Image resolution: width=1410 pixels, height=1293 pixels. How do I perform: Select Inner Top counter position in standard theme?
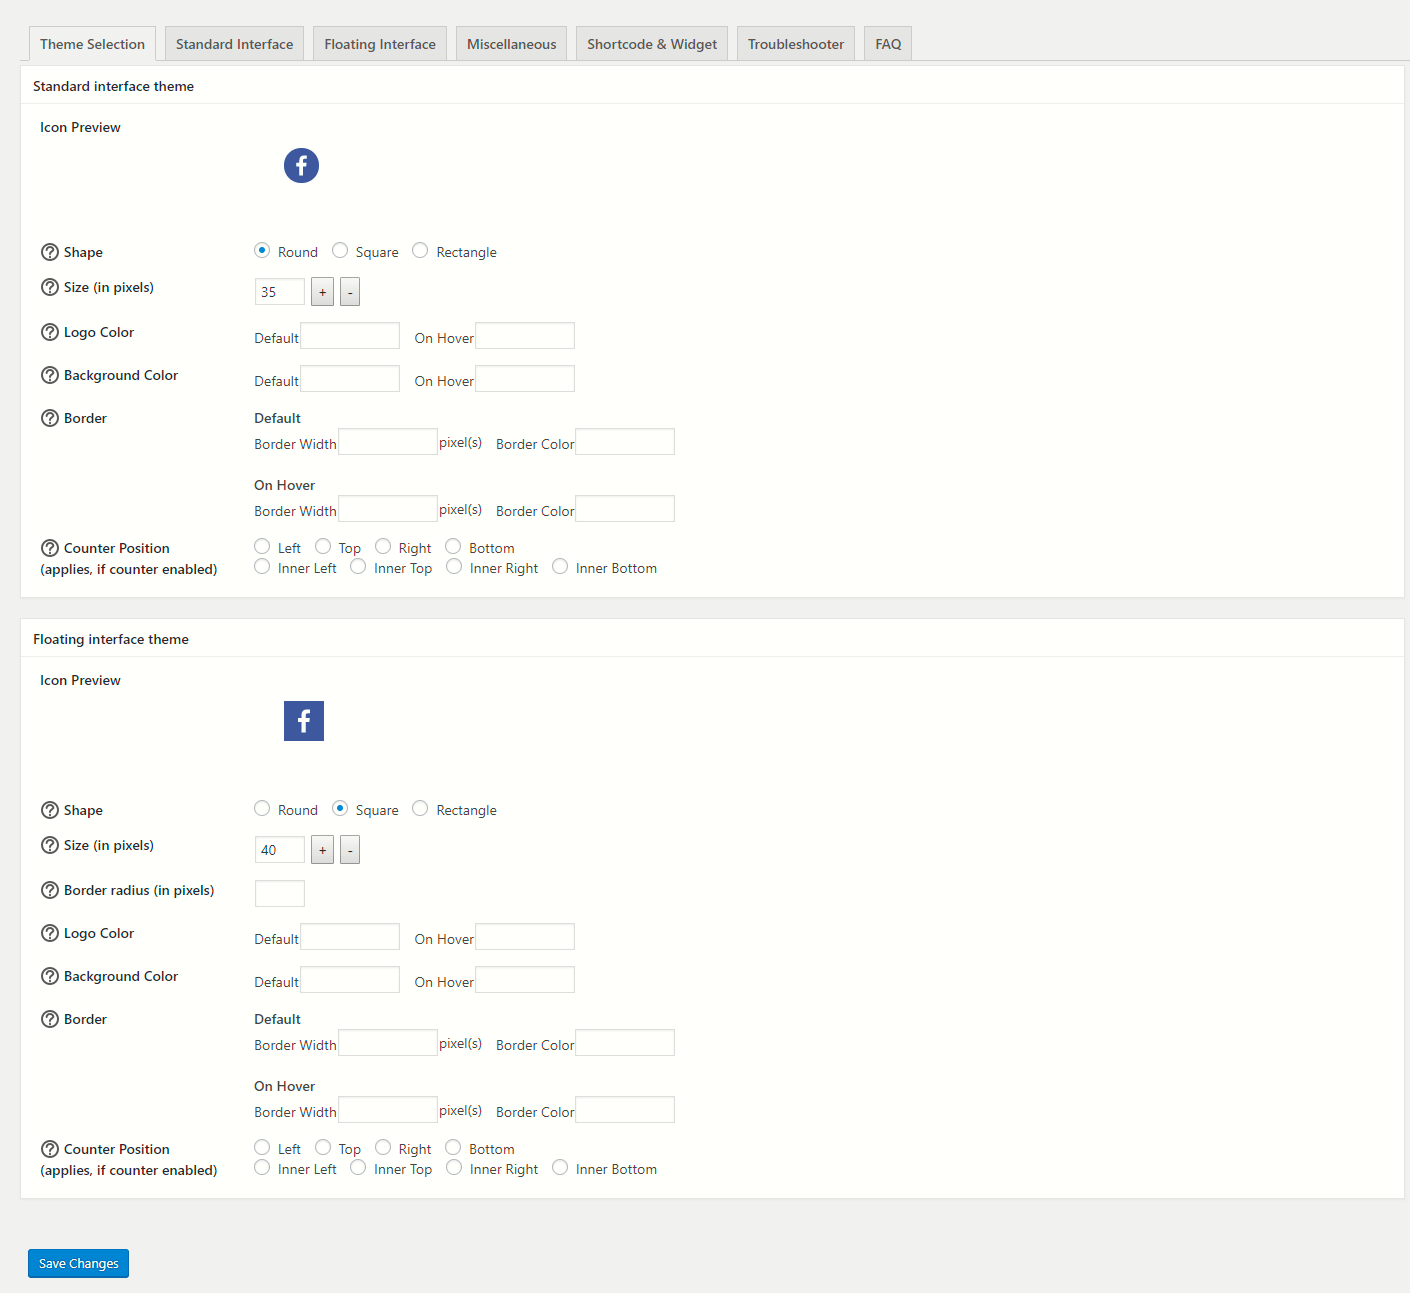(x=358, y=567)
